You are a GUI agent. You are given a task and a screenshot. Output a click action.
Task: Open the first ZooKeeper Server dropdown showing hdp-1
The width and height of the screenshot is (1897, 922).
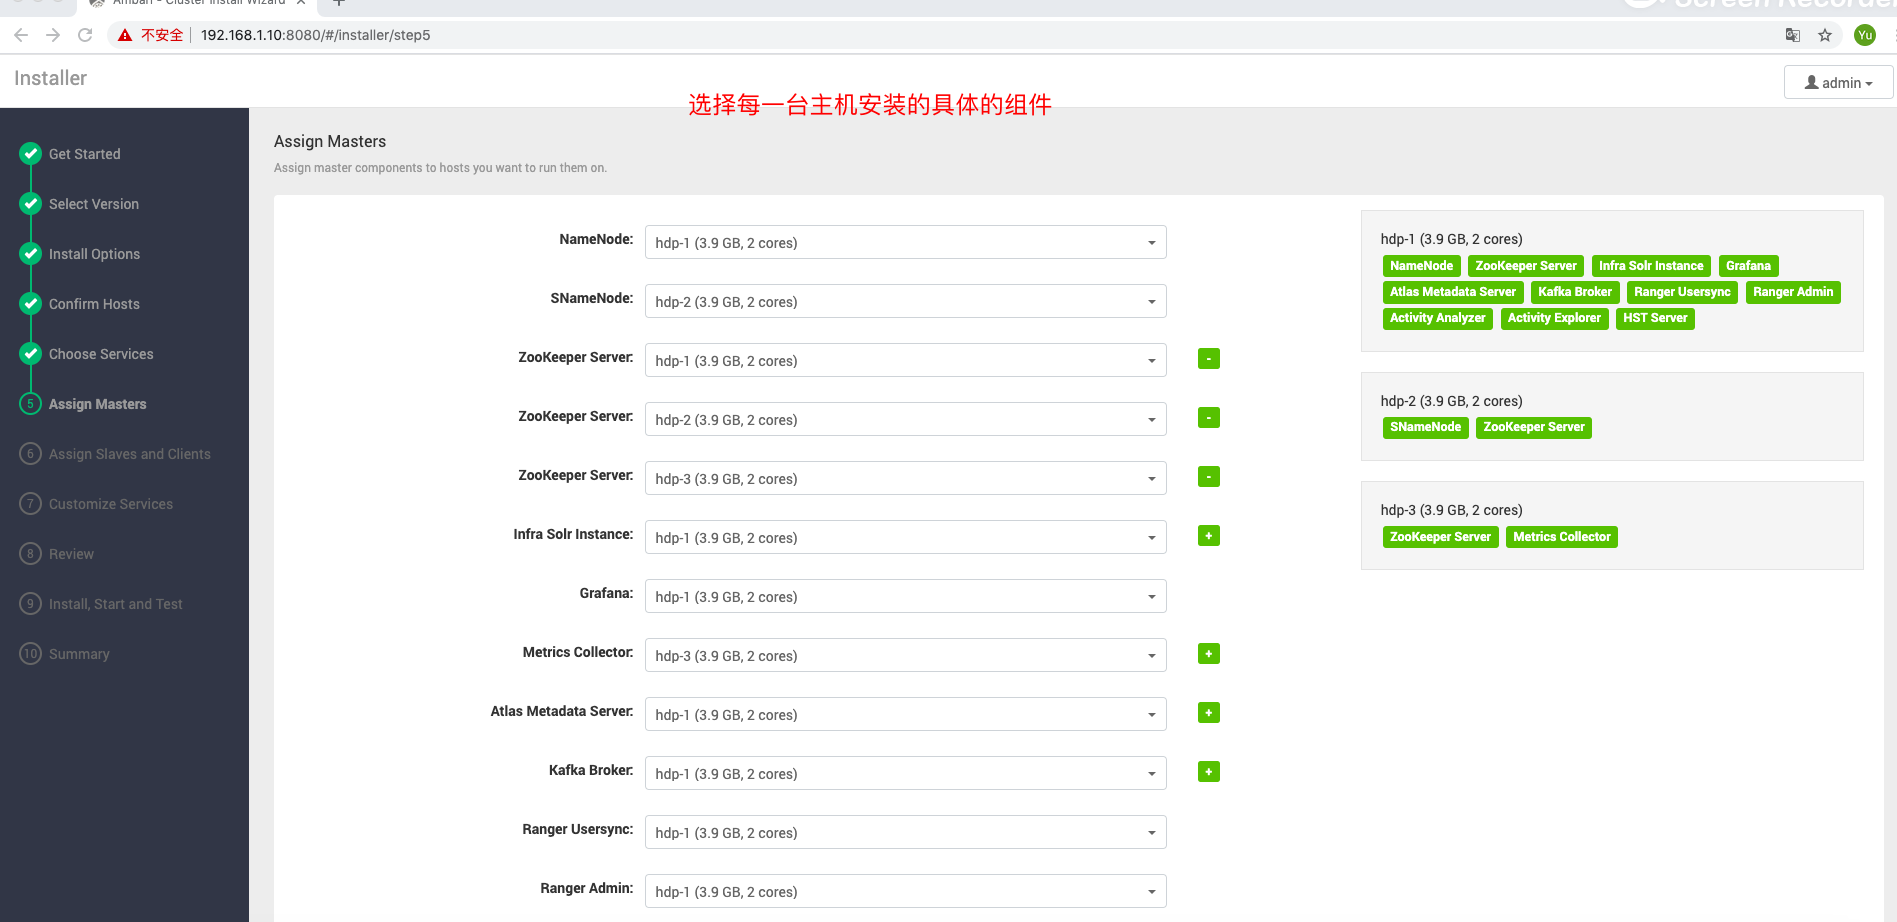coord(905,360)
